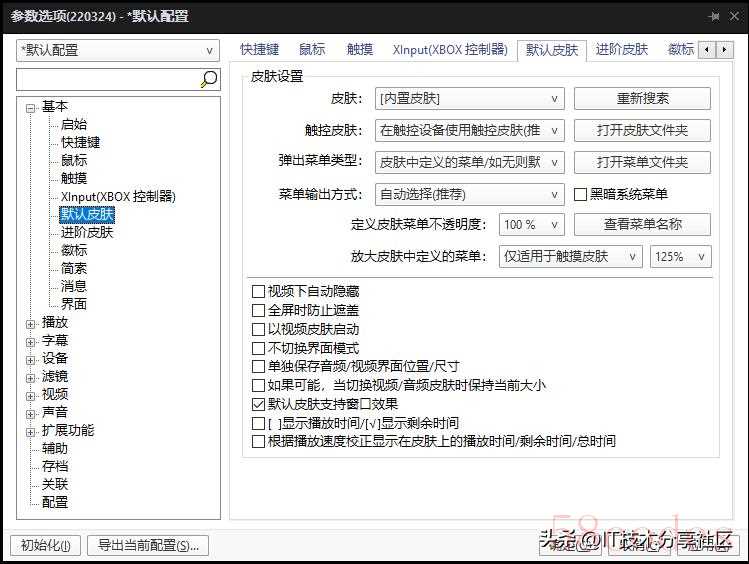The height and width of the screenshot is (564, 749).
Task: Click the search magnifier icon
Action: click(x=209, y=79)
